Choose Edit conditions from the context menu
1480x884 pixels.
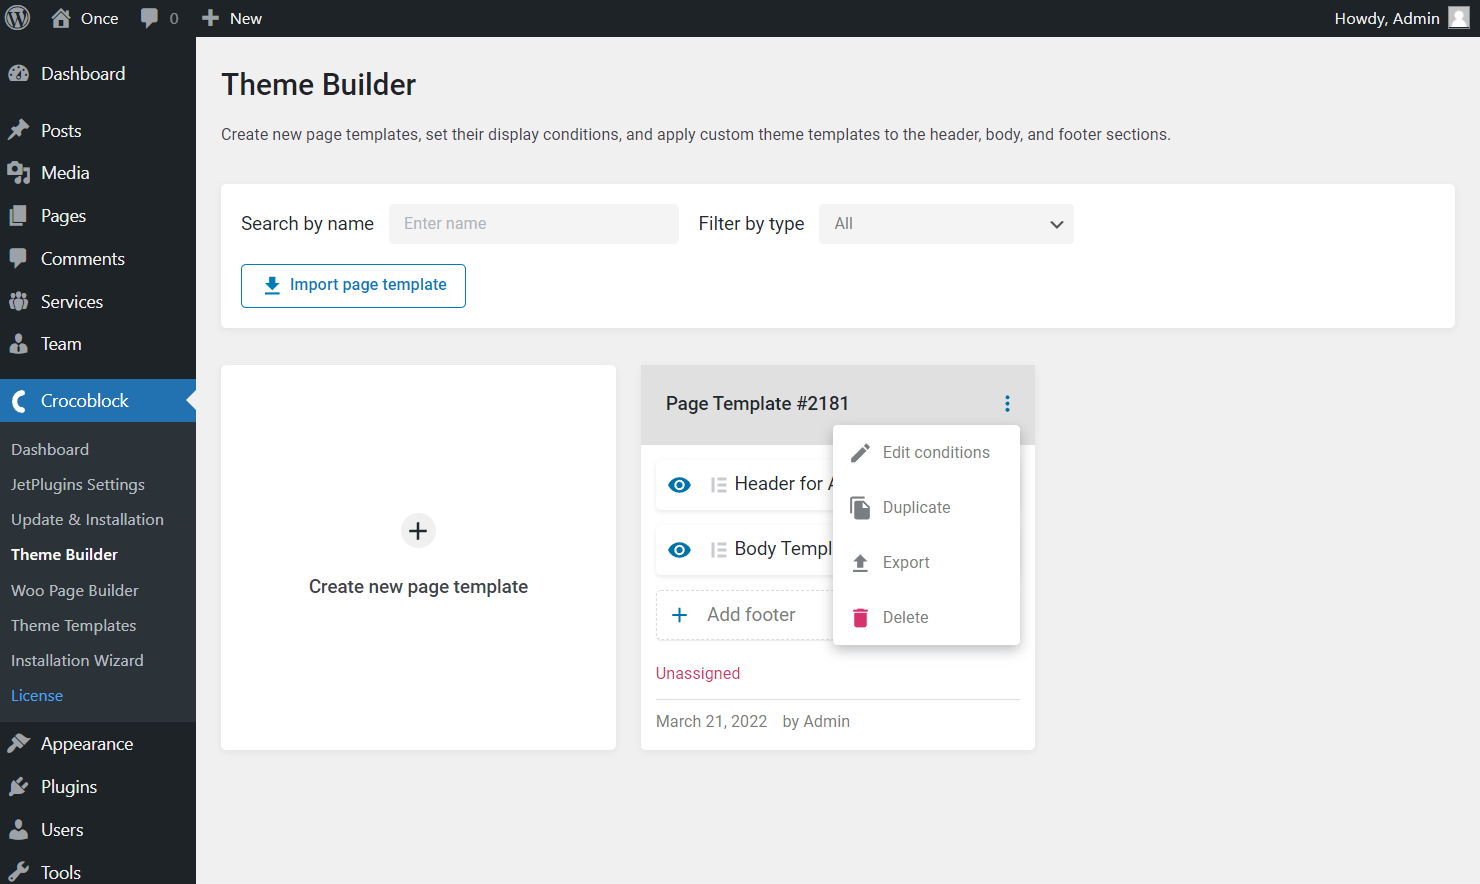point(926,453)
